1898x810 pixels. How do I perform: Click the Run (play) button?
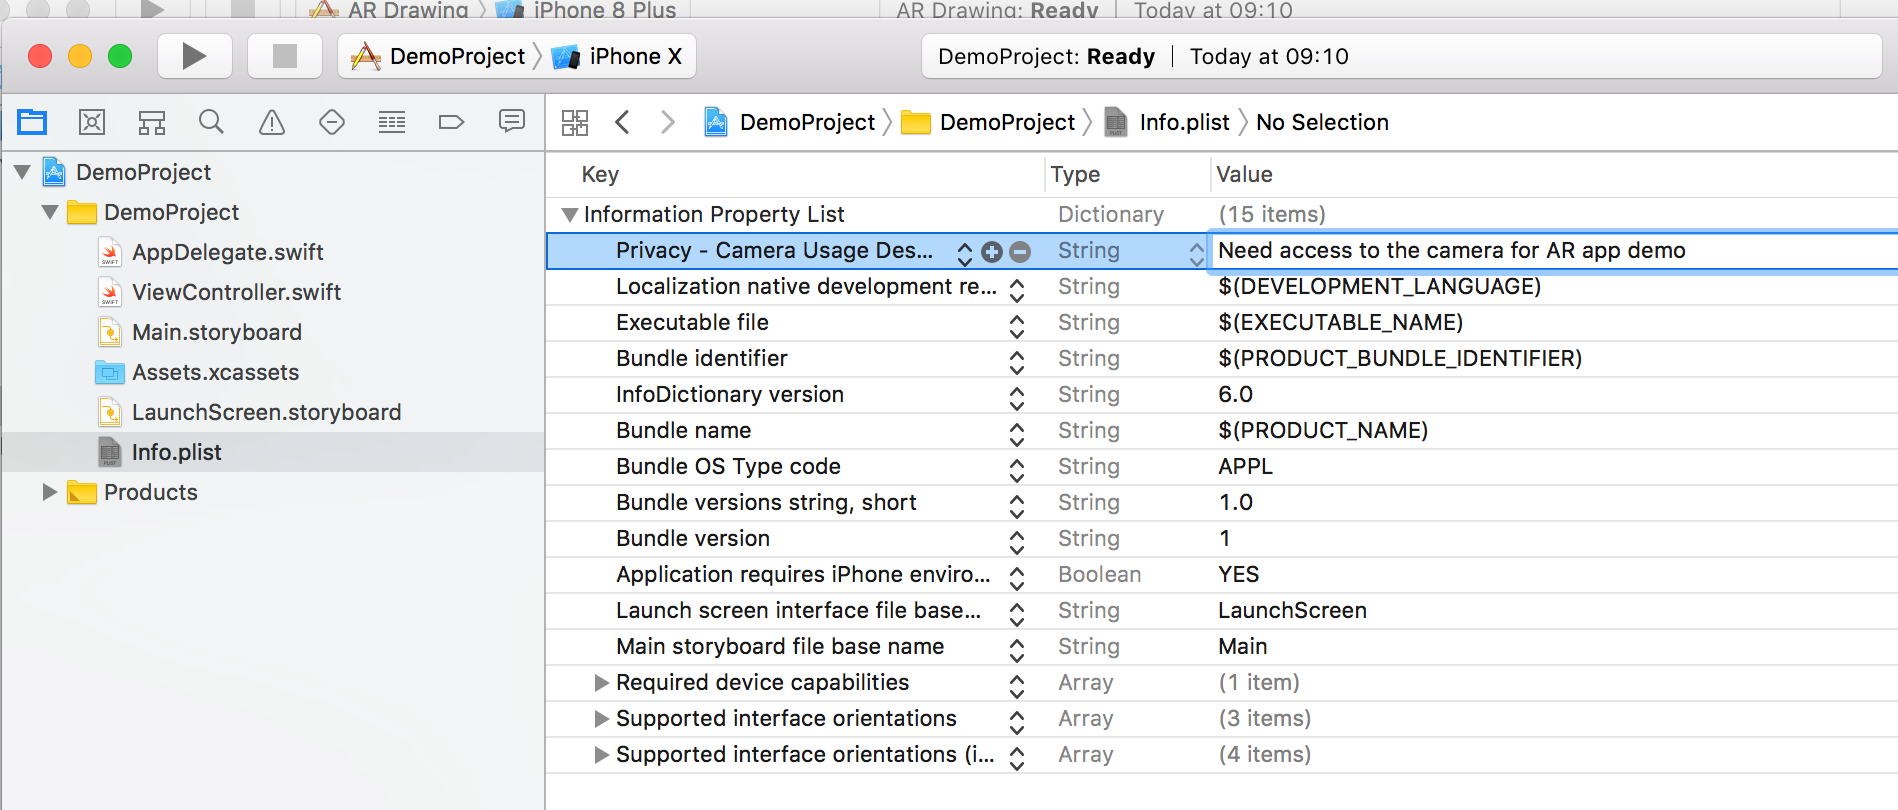coord(194,56)
